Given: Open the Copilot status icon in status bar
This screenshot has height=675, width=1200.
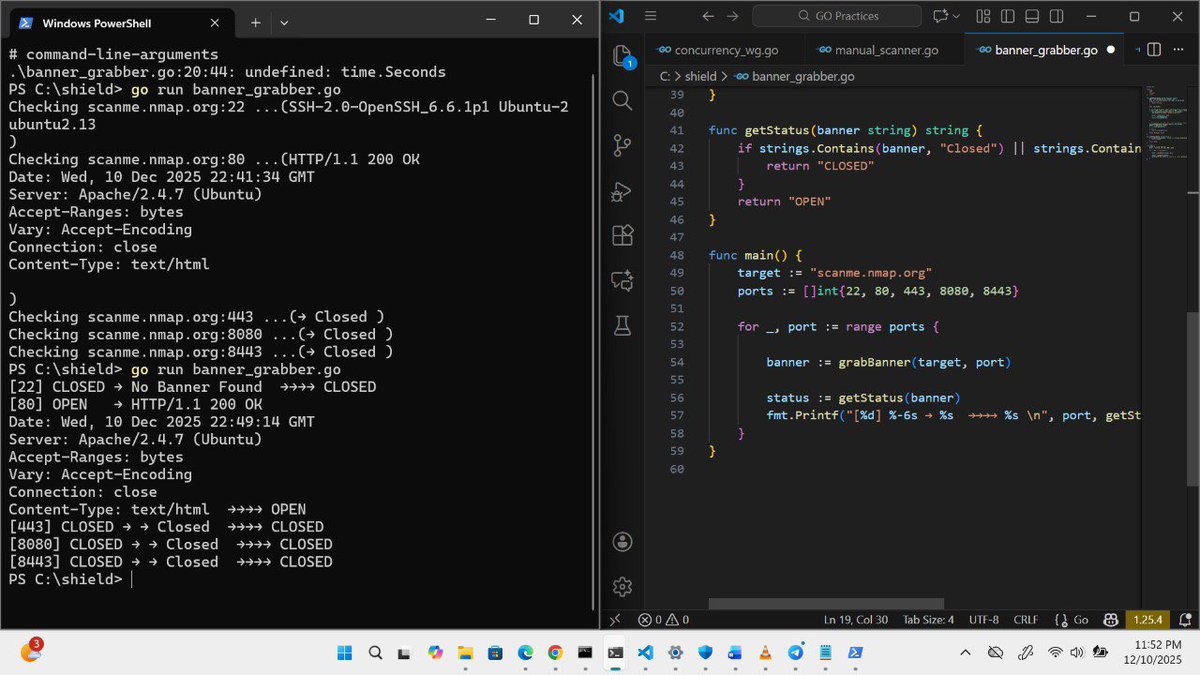Looking at the screenshot, I should click(x=1110, y=620).
